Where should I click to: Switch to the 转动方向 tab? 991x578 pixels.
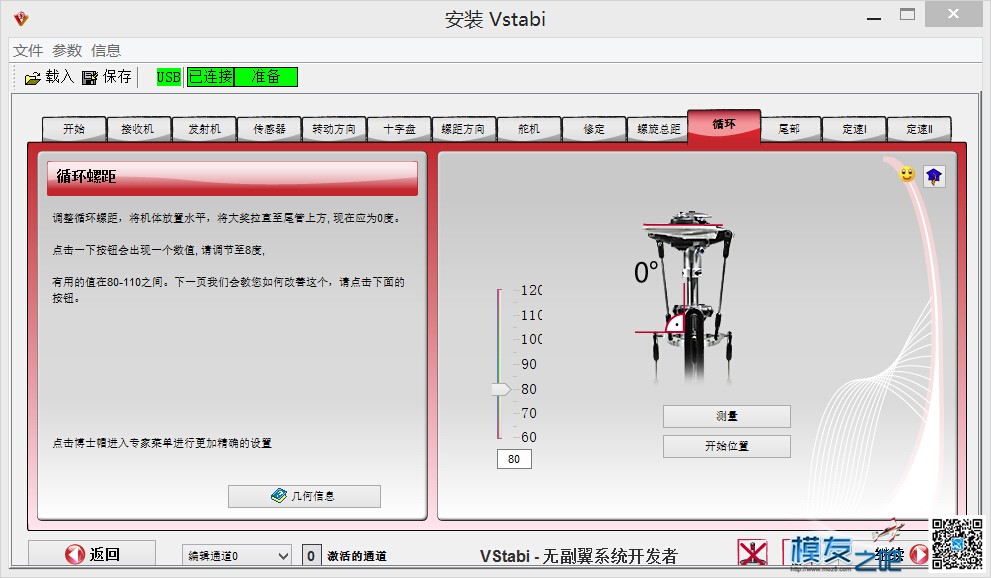[x=334, y=129]
